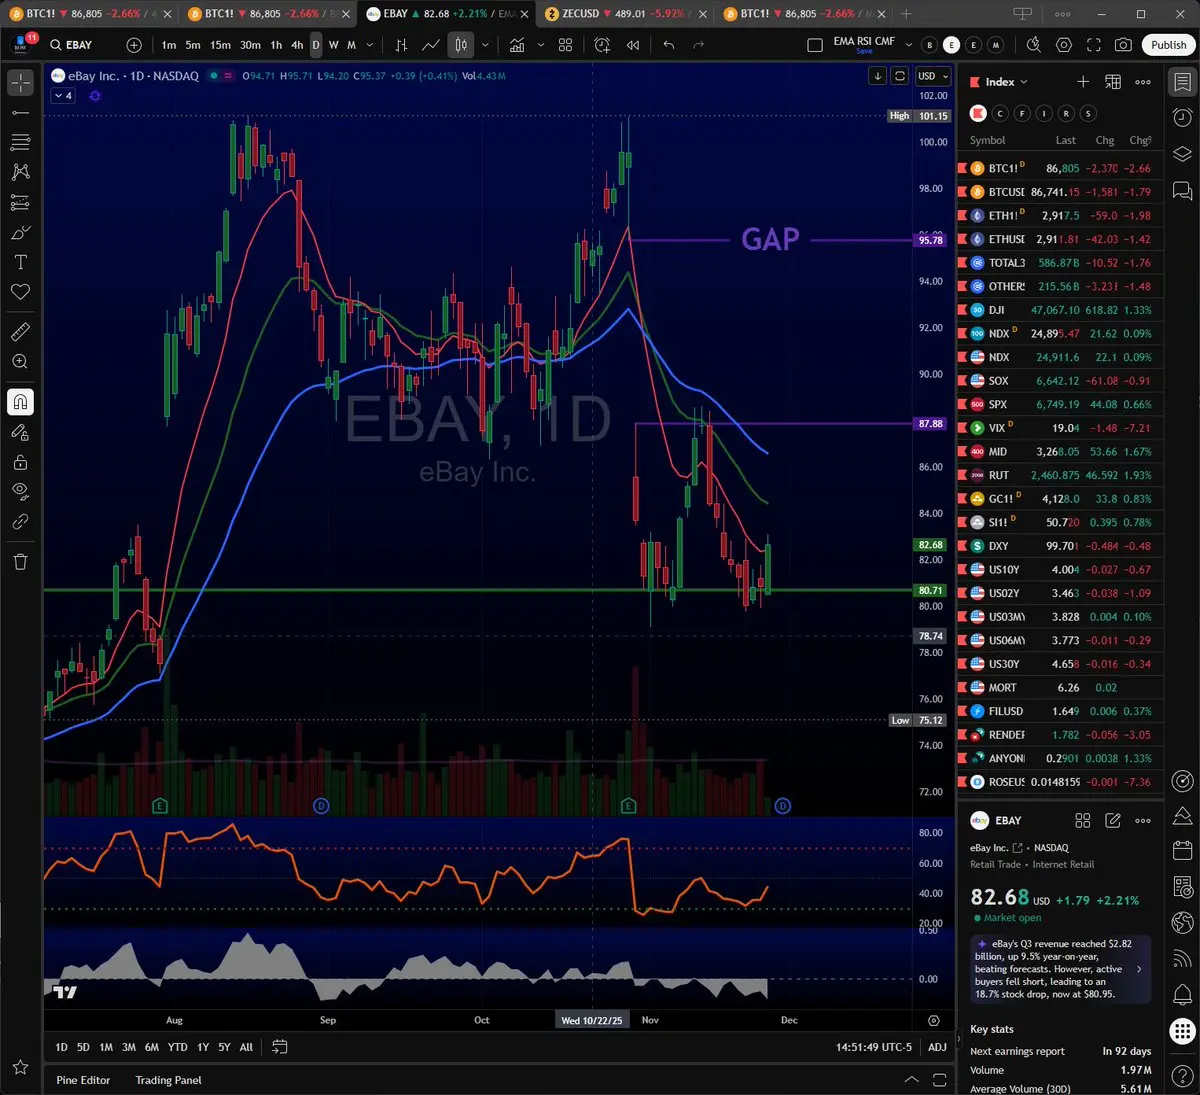Toggle the layout select square checkbox
The height and width of the screenshot is (1095, 1200).
(815, 45)
